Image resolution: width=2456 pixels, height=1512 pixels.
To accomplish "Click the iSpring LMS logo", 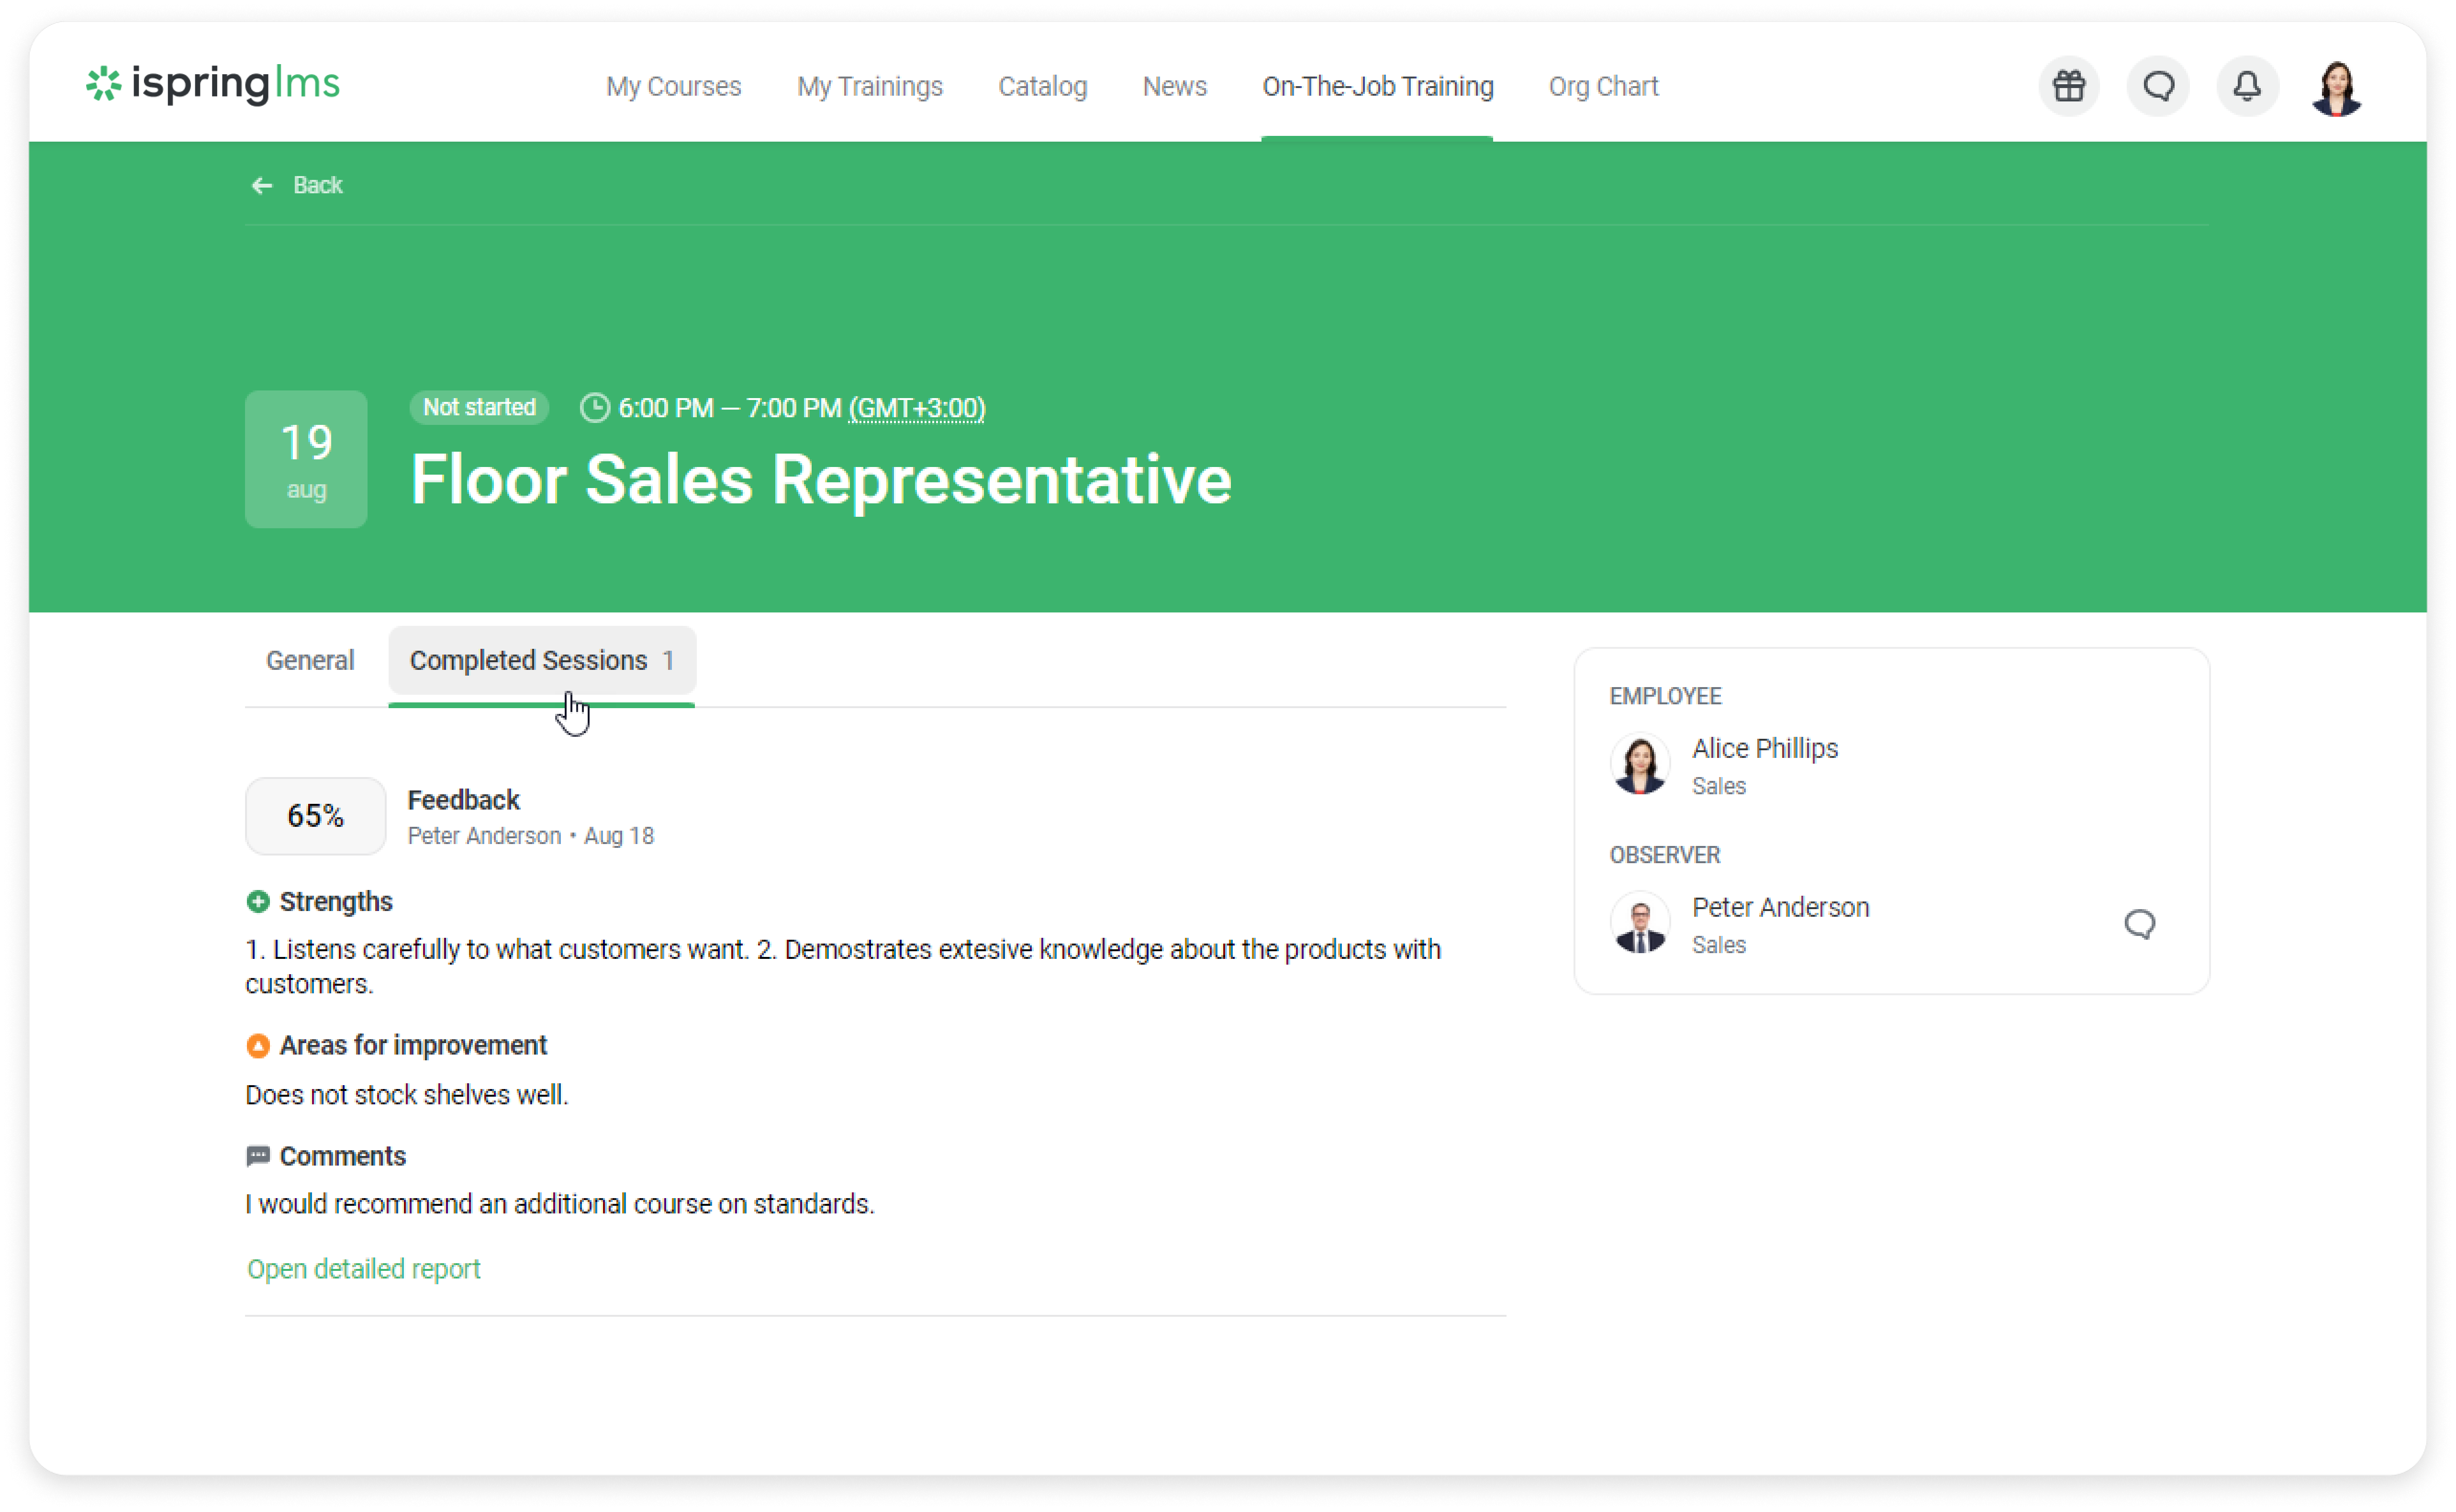I will [213, 84].
